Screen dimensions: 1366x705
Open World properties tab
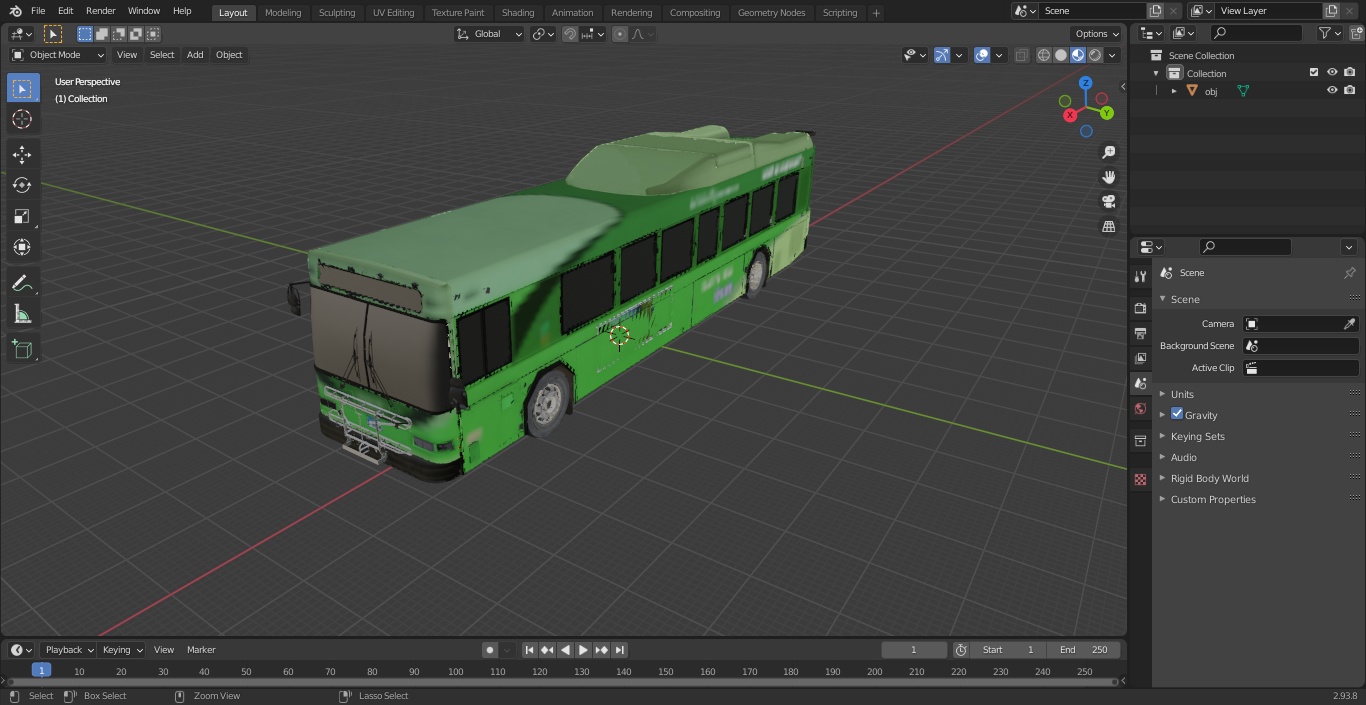pyautogui.click(x=1140, y=408)
